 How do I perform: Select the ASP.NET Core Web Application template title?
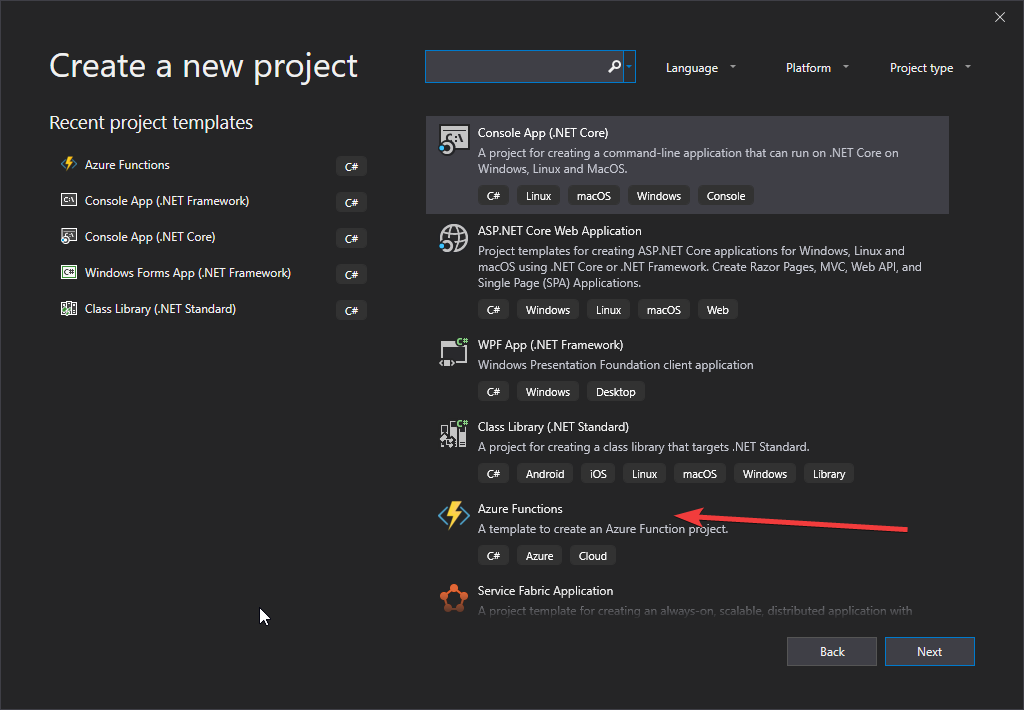pyautogui.click(x=560, y=231)
